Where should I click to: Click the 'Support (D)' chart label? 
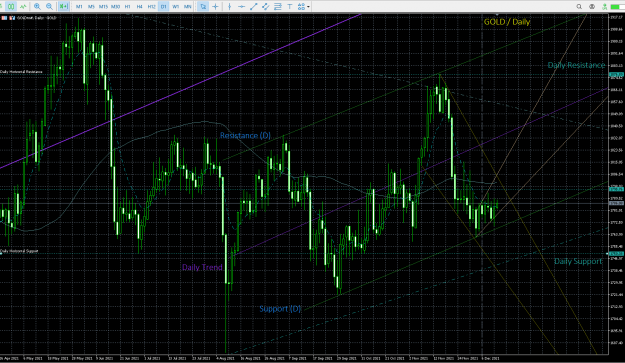pyautogui.click(x=280, y=309)
